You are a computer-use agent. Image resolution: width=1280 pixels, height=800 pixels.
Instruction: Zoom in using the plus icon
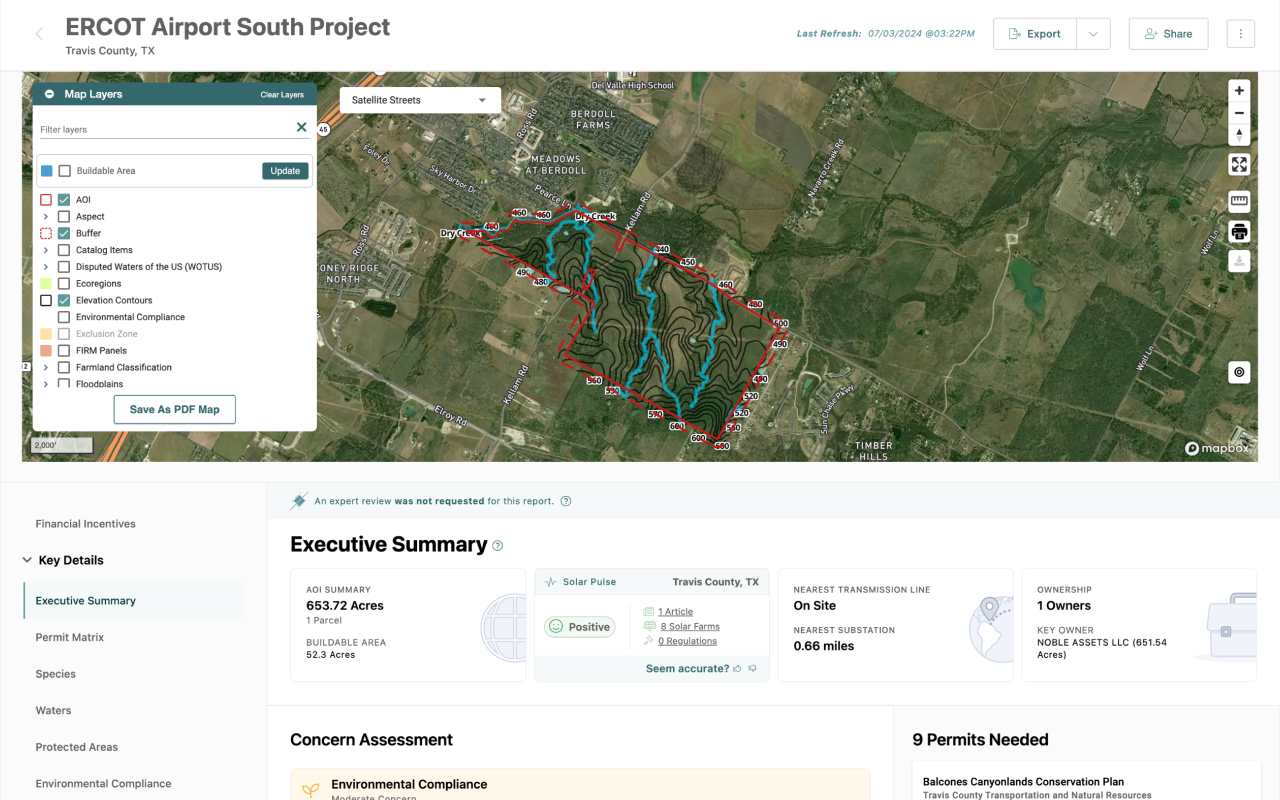point(1238,89)
